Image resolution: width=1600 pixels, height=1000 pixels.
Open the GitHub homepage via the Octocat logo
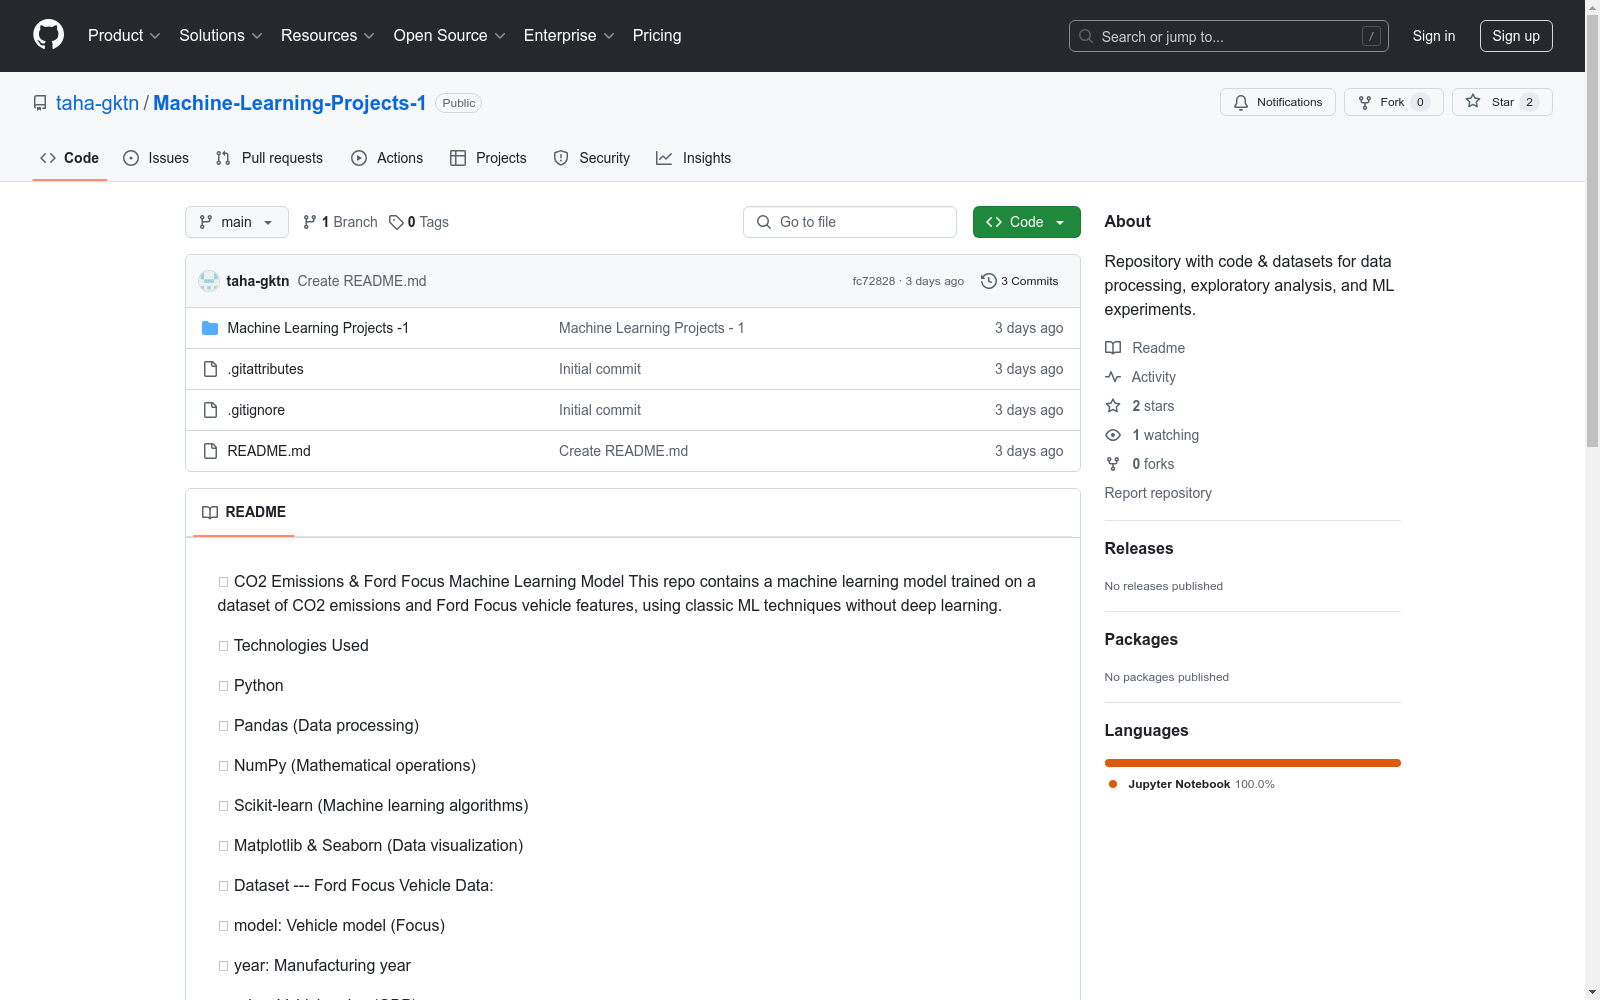[48, 35]
